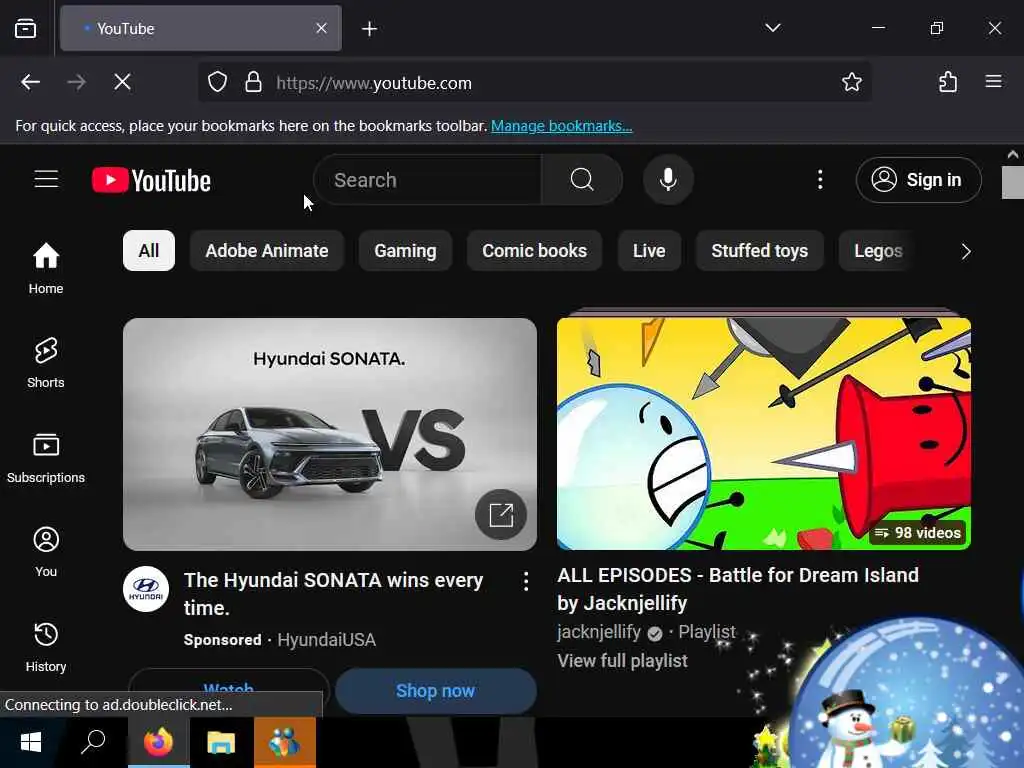The image size is (1024, 768).
Task: Bookmark this page with star
Action: point(852,82)
